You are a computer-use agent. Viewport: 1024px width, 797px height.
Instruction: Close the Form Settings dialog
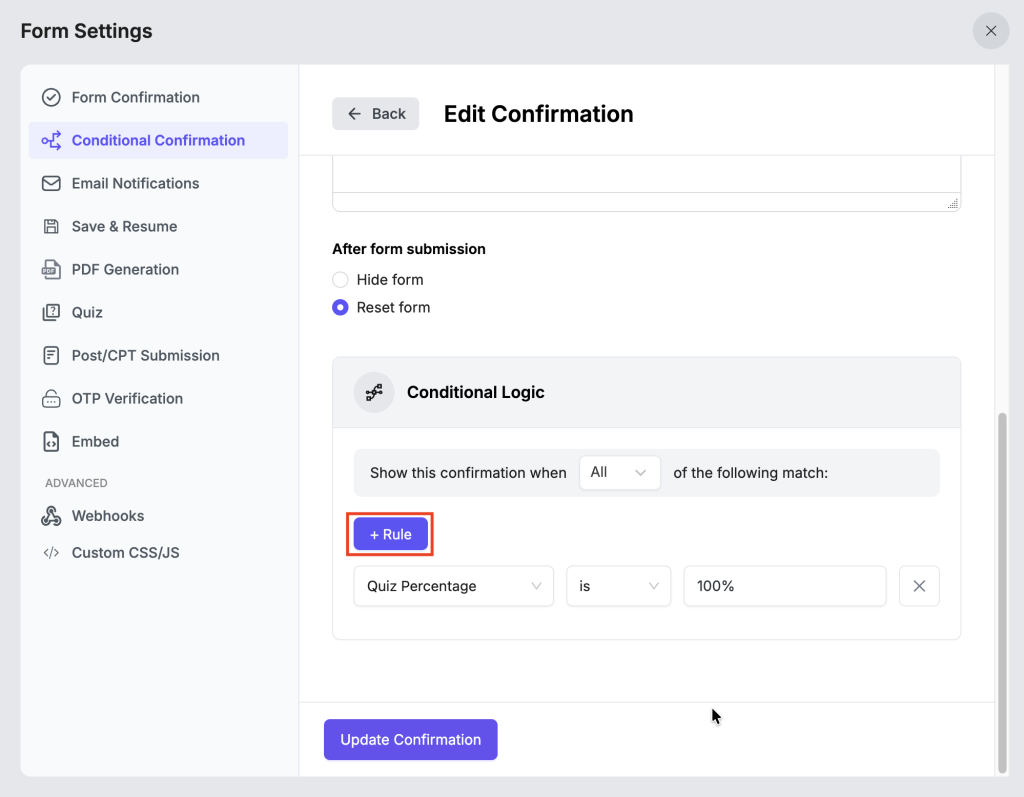(x=991, y=31)
